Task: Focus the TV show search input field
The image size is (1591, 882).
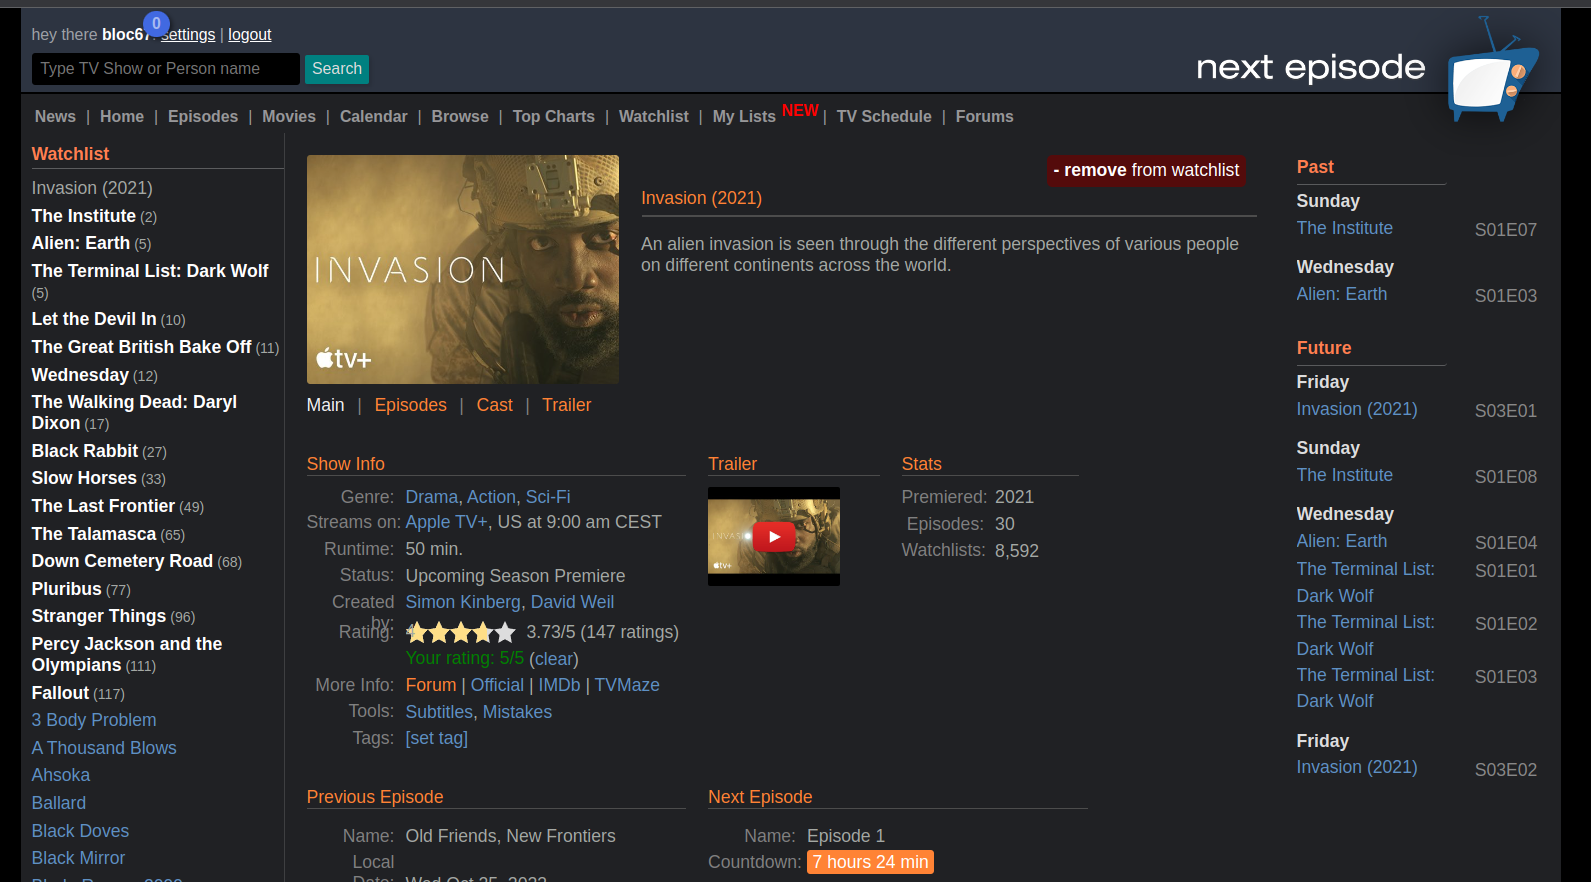Action: [x=166, y=69]
